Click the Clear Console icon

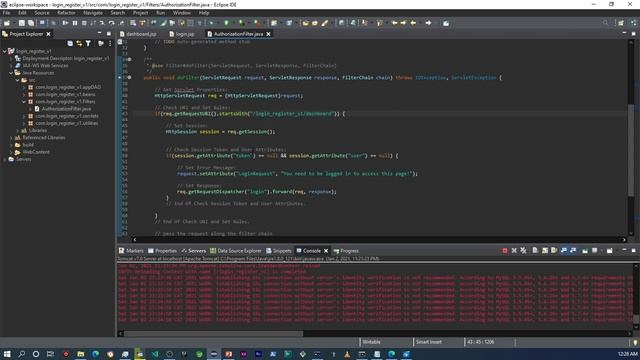click(535, 251)
